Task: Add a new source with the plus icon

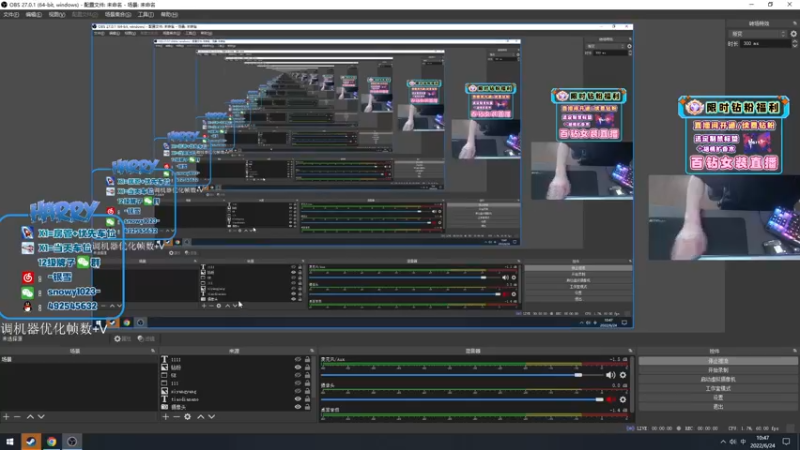Action: pos(165,417)
